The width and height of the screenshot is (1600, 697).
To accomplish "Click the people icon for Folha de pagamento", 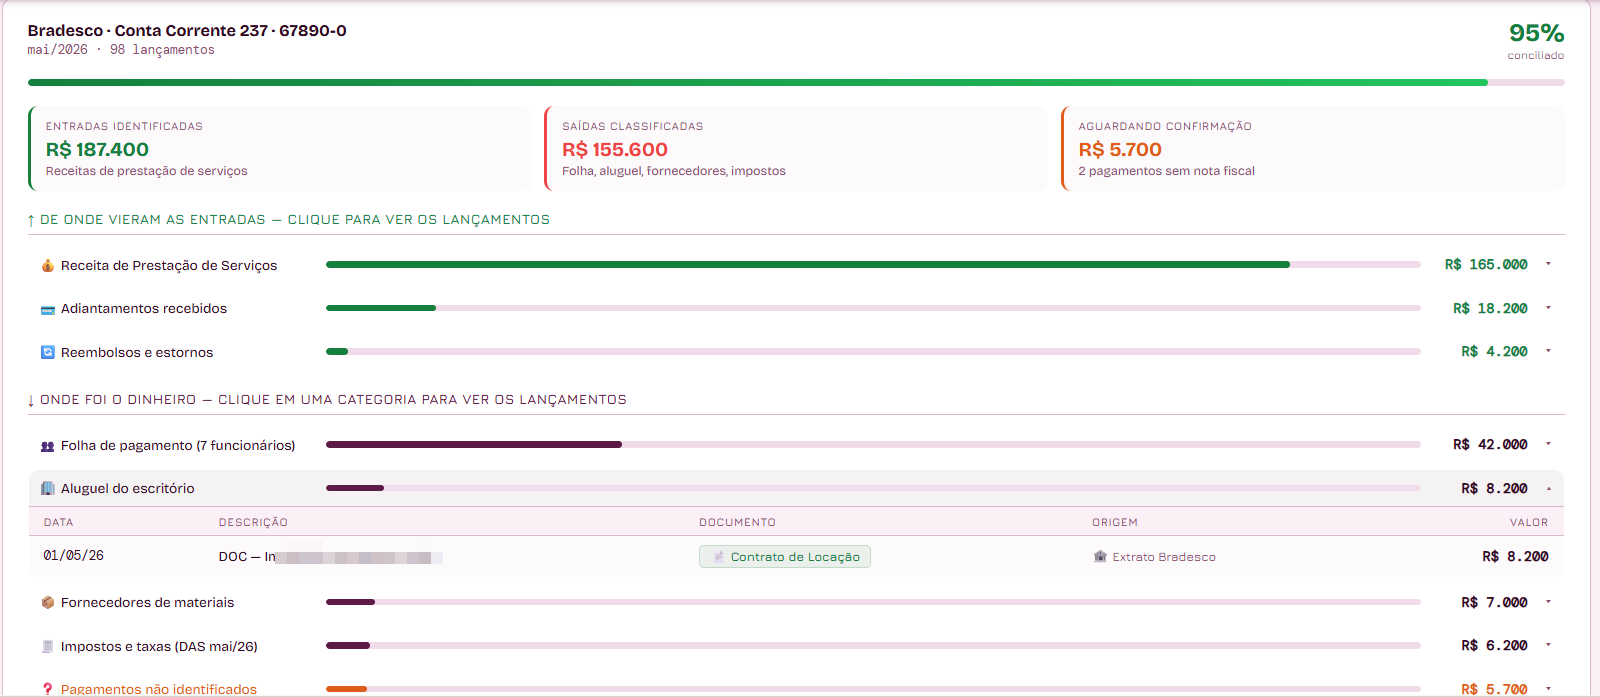I will point(47,446).
